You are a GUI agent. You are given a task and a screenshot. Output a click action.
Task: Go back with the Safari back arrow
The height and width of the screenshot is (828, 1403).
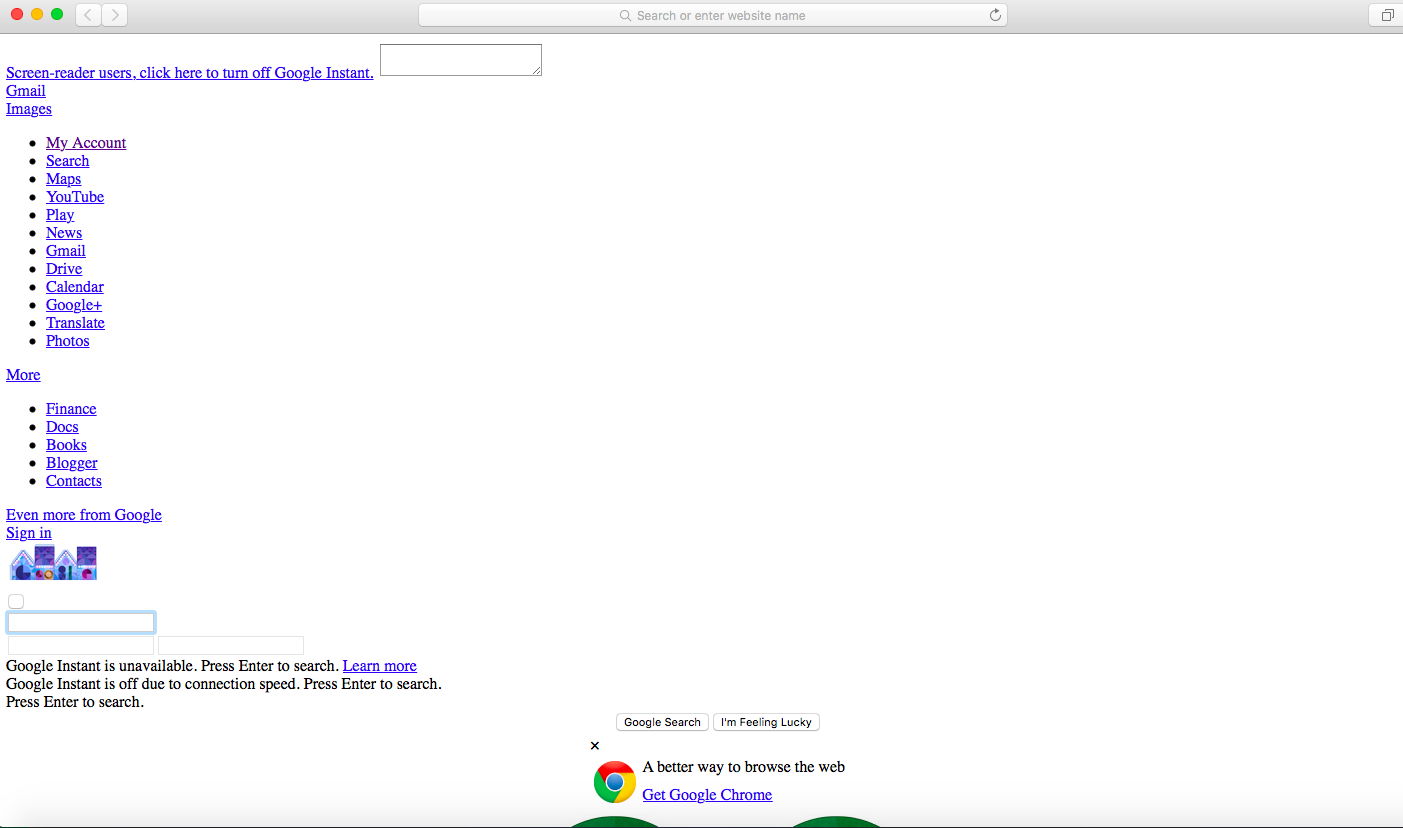point(88,15)
